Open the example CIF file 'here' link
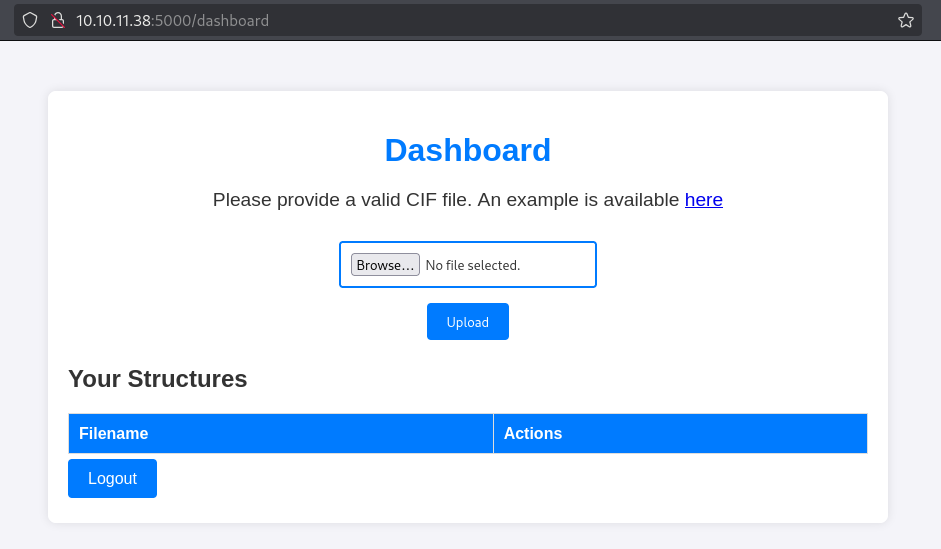The width and height of the screenshot is (941, 549). pyautogui.click(x=703, y=199)
